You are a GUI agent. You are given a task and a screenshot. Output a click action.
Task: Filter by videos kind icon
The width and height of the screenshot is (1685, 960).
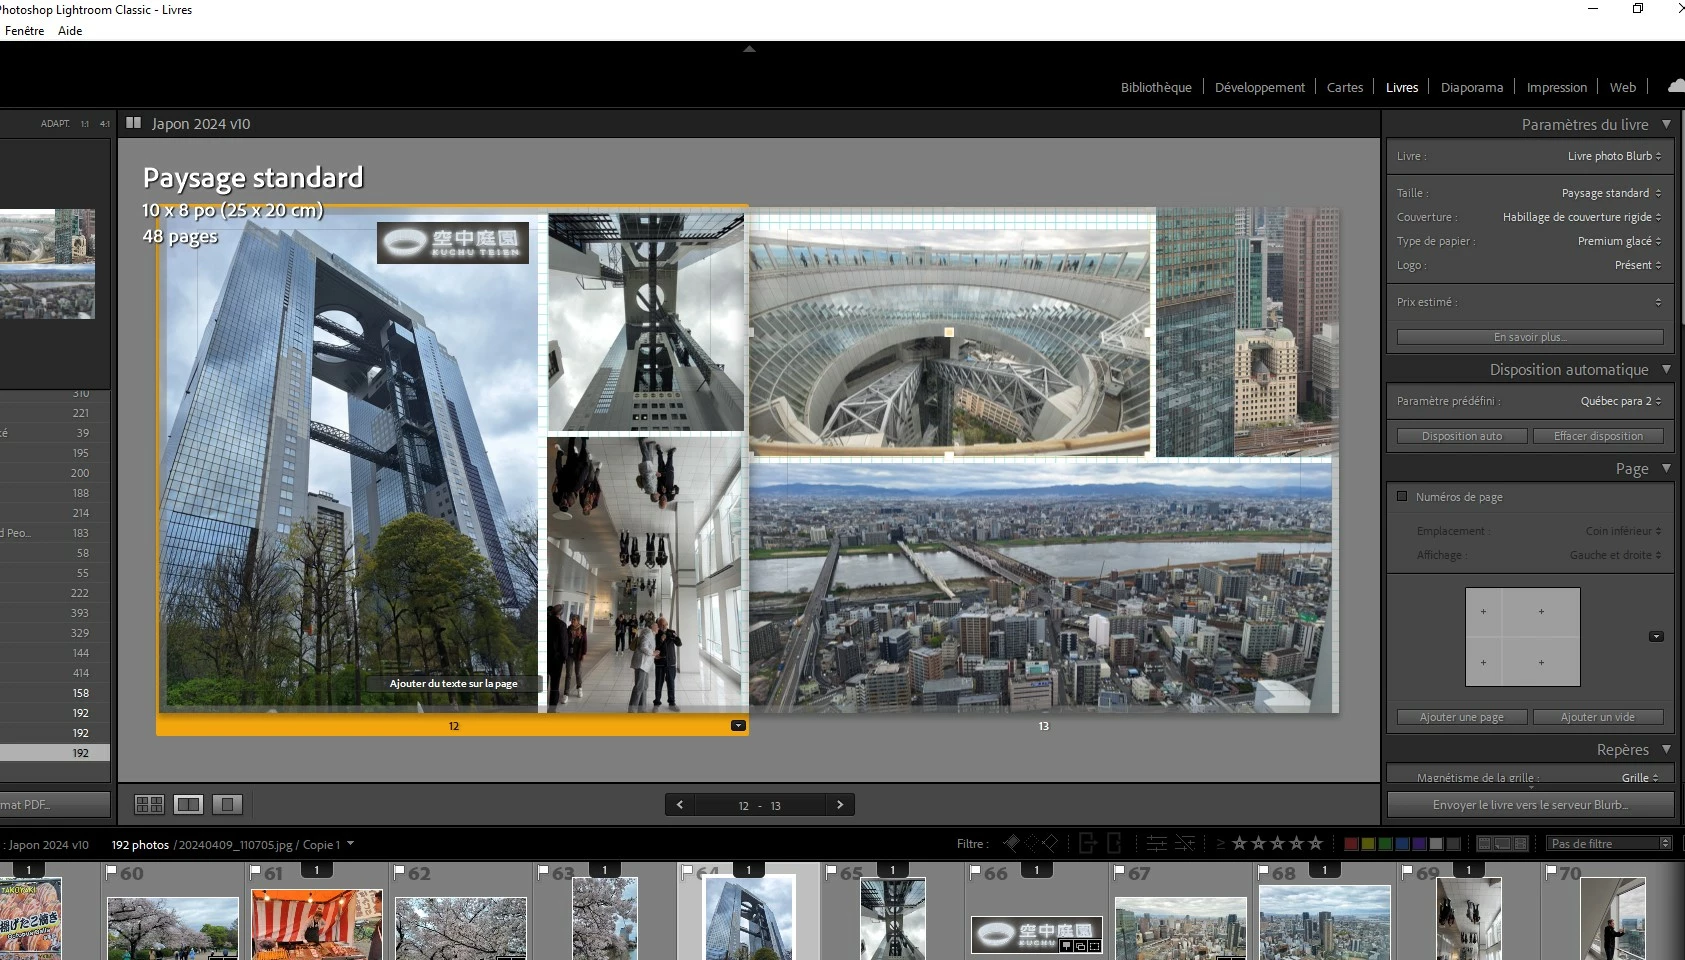point(1521,843)
